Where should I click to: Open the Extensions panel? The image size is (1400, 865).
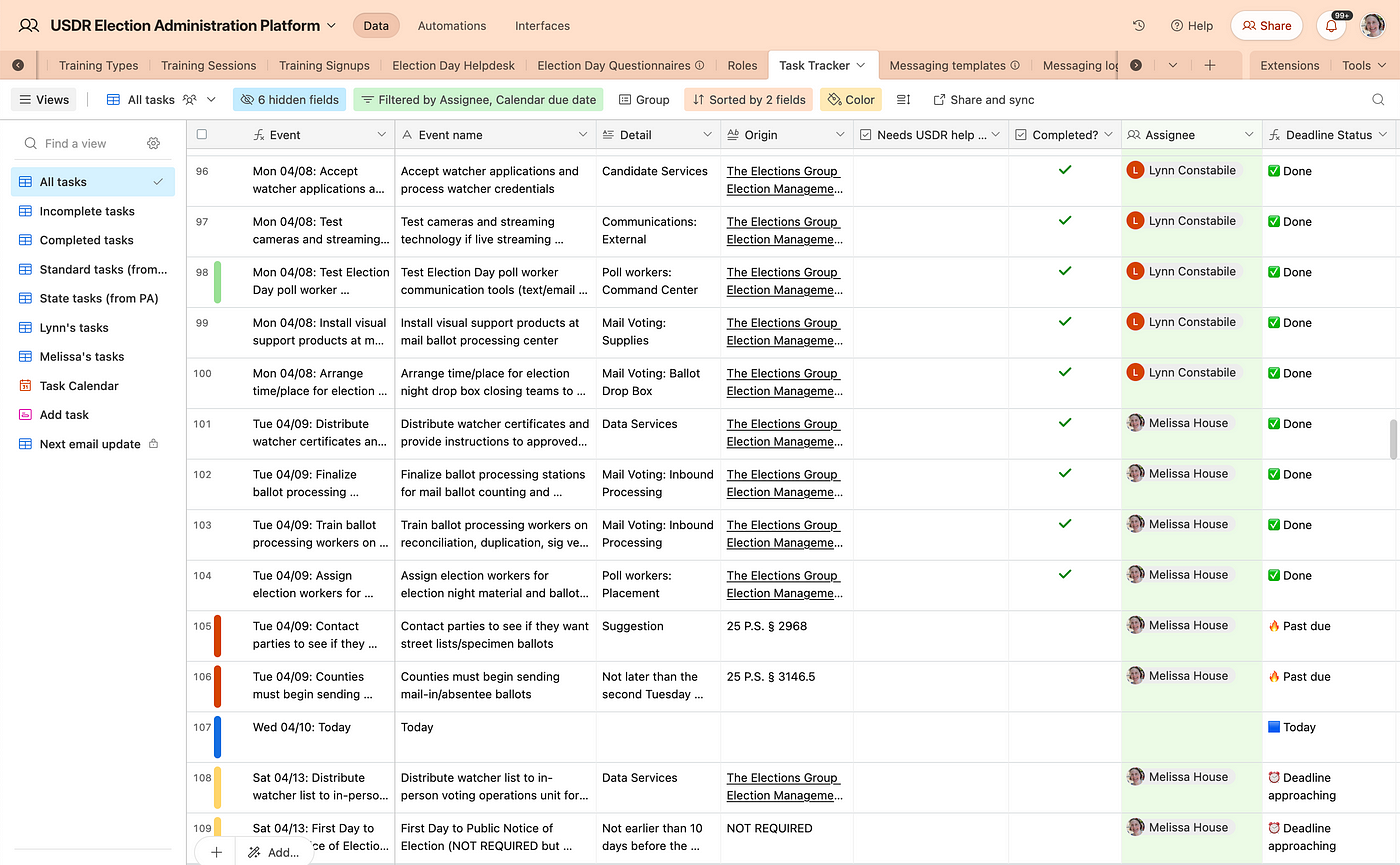click(1289, 65)
